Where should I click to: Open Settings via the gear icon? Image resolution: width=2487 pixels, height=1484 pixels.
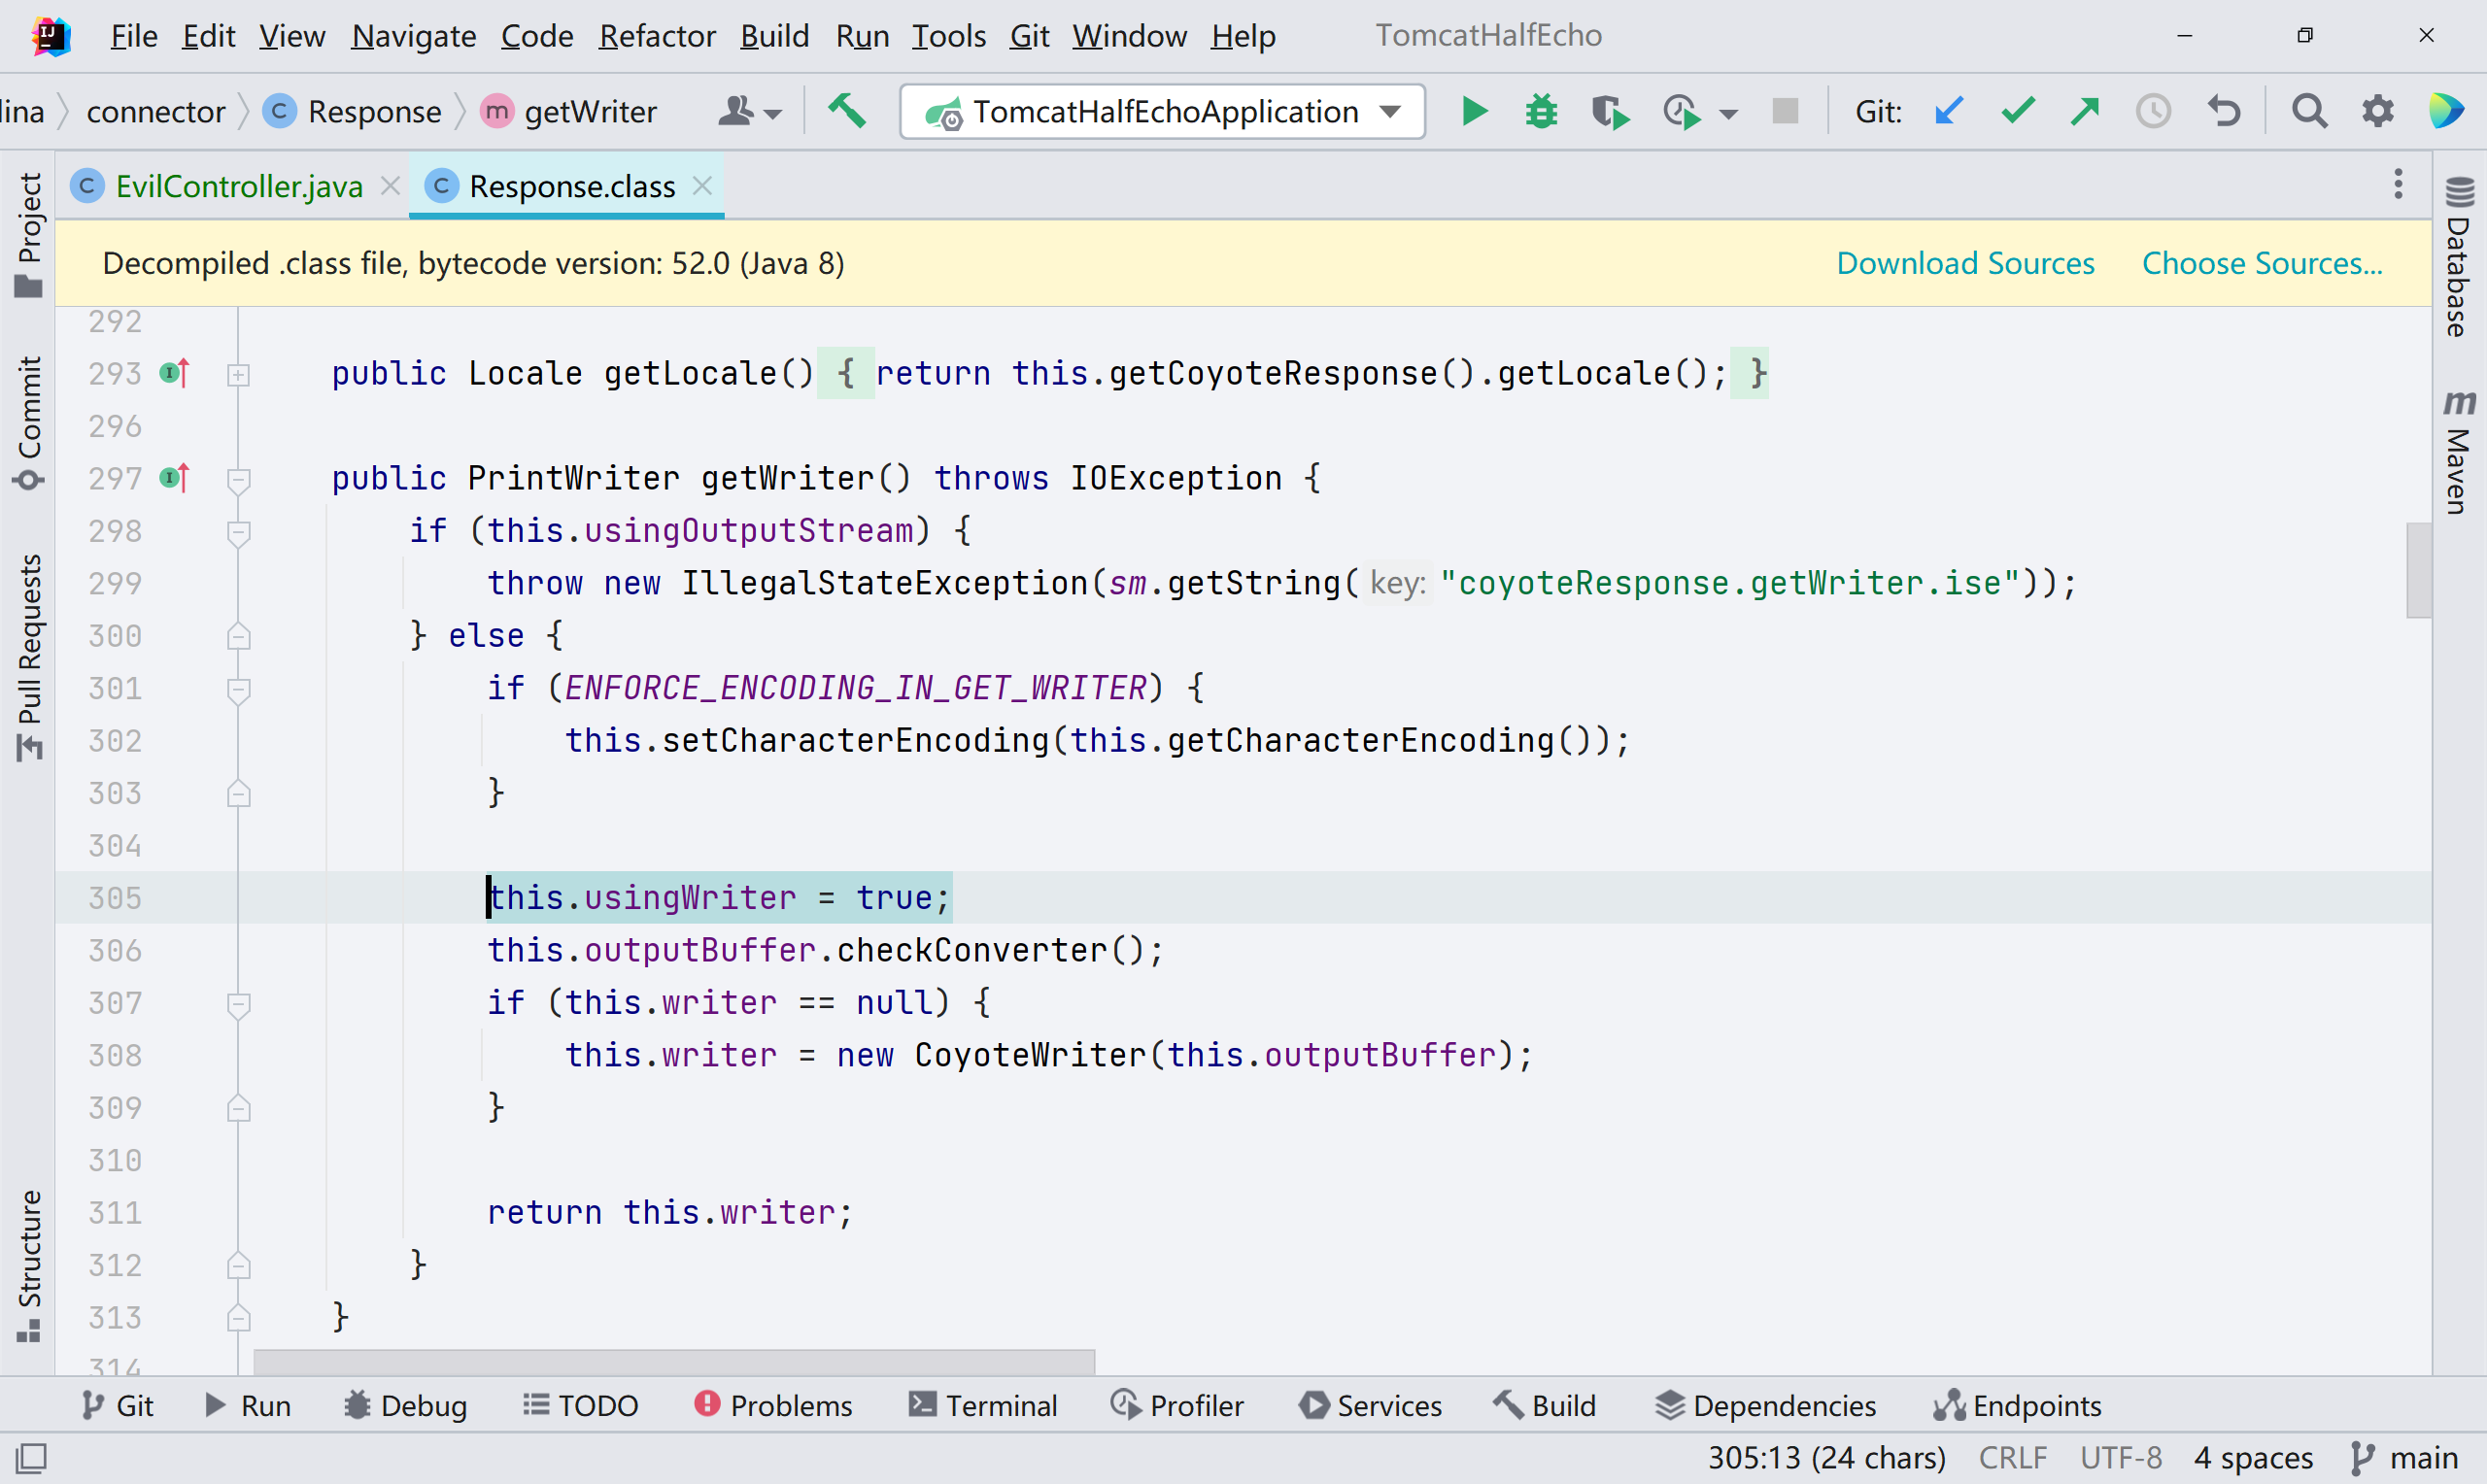pyautogui.click(x=2377, y=111)
